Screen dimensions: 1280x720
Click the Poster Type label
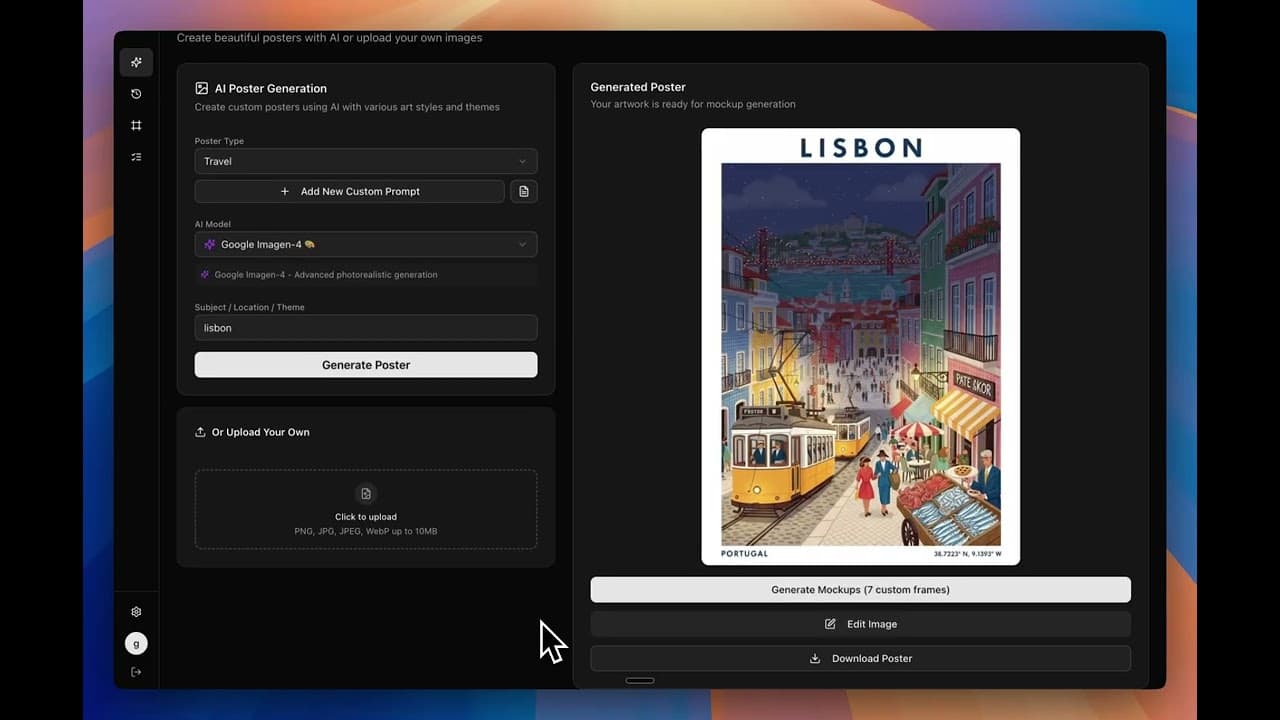[x=219, y=141]
